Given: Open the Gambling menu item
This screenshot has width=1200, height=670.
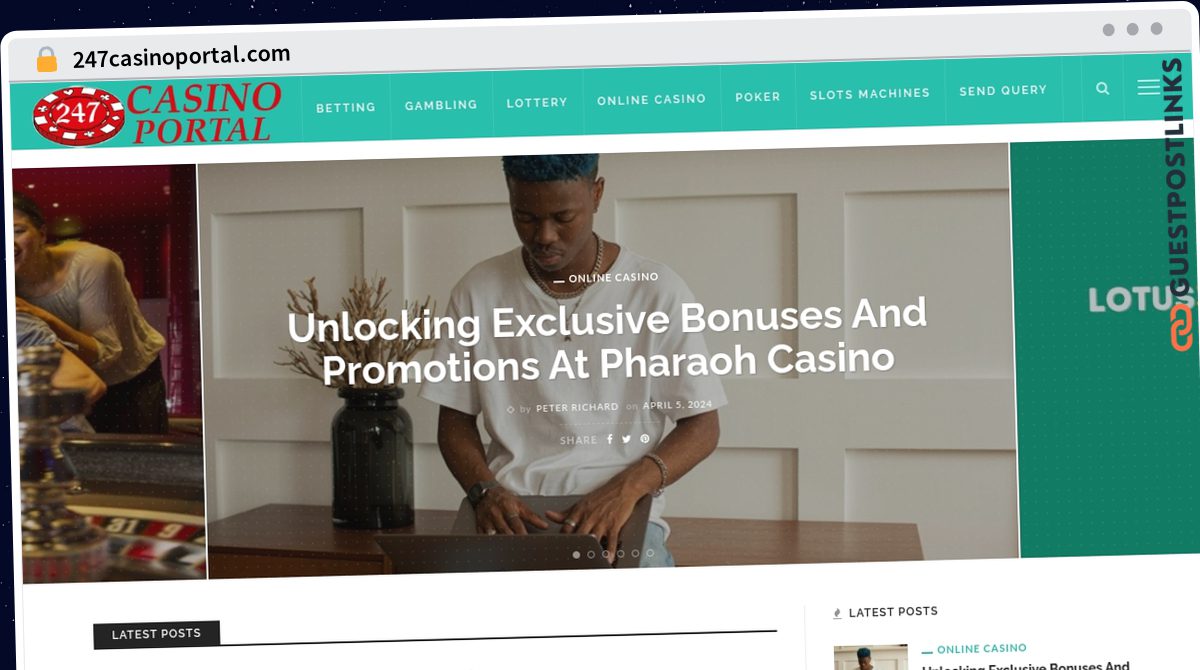Looking at the screenshot, I should coord(441,105).
